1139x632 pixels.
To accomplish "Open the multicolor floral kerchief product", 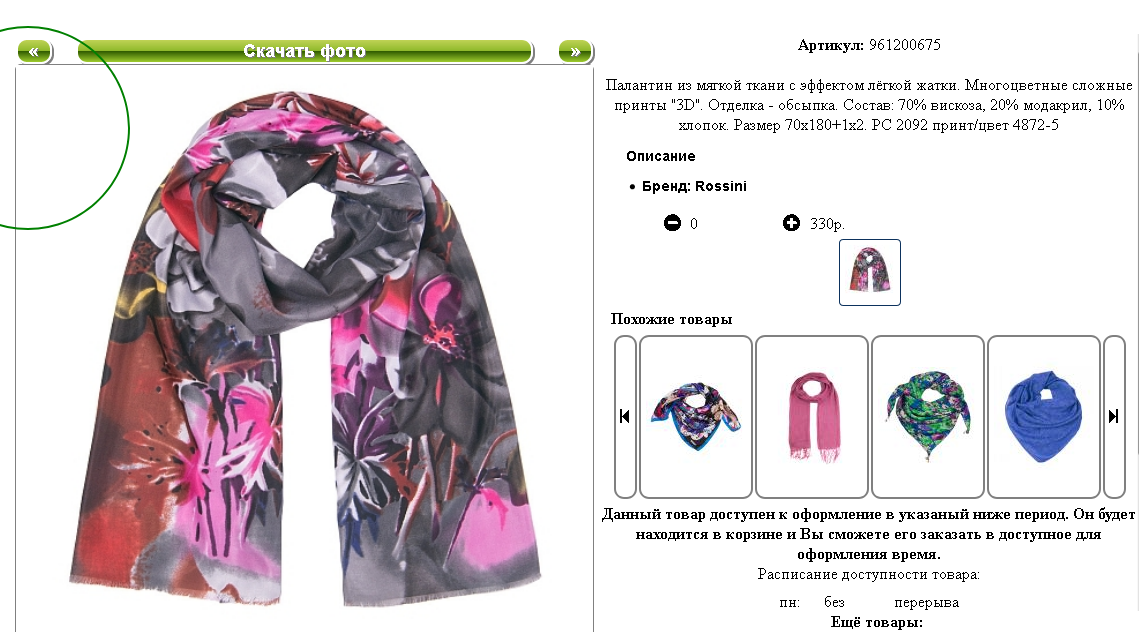I will pyautogui.click(x=695, y=416).
